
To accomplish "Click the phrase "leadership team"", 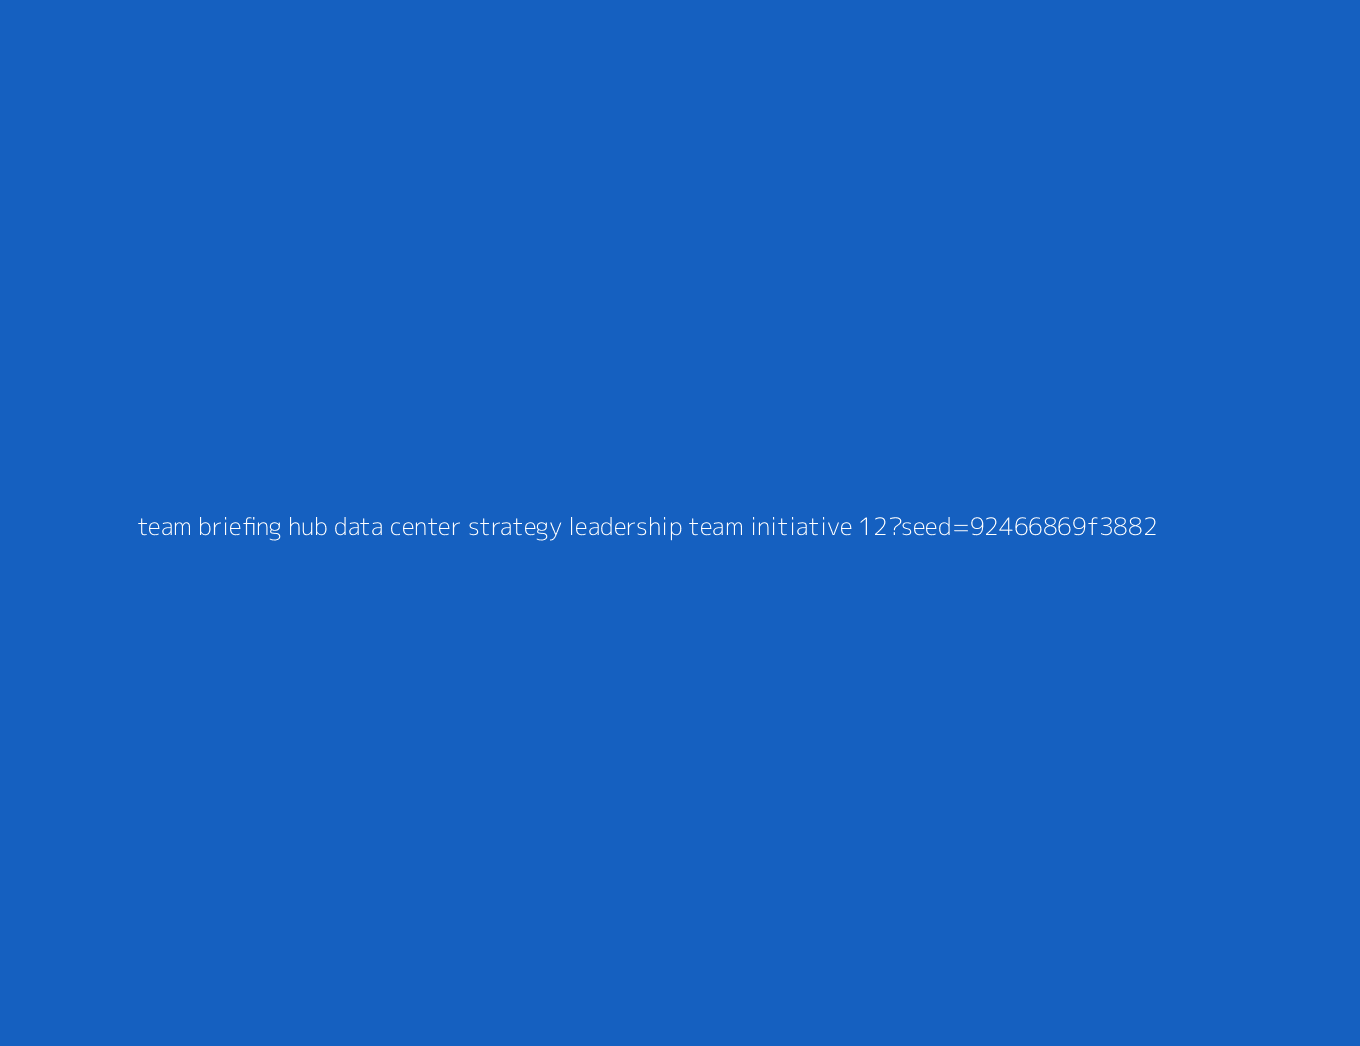I will 656,527.
